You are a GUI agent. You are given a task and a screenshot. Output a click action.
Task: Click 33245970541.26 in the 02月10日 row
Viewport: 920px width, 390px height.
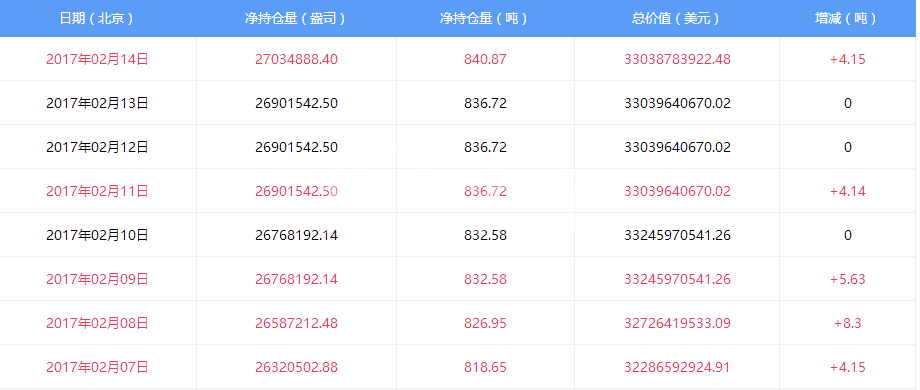pyautogui.click(x=678, y=235)
